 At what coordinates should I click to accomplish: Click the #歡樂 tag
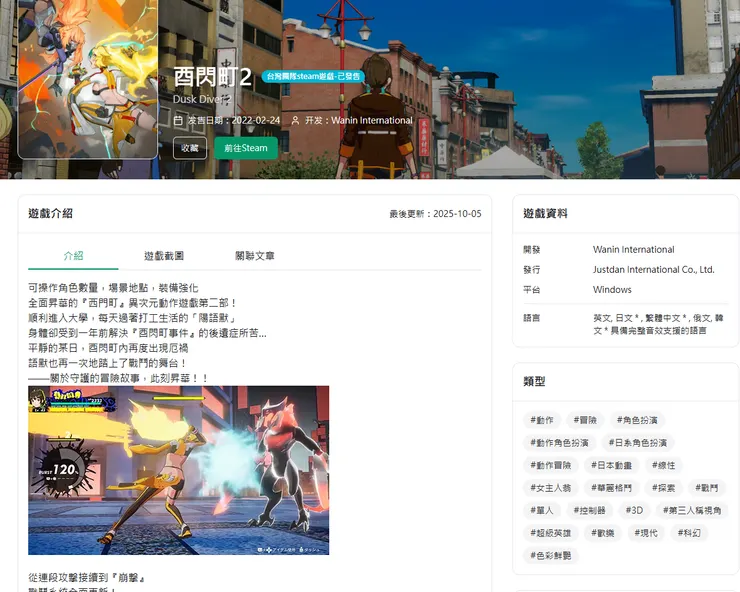[603, 533]
